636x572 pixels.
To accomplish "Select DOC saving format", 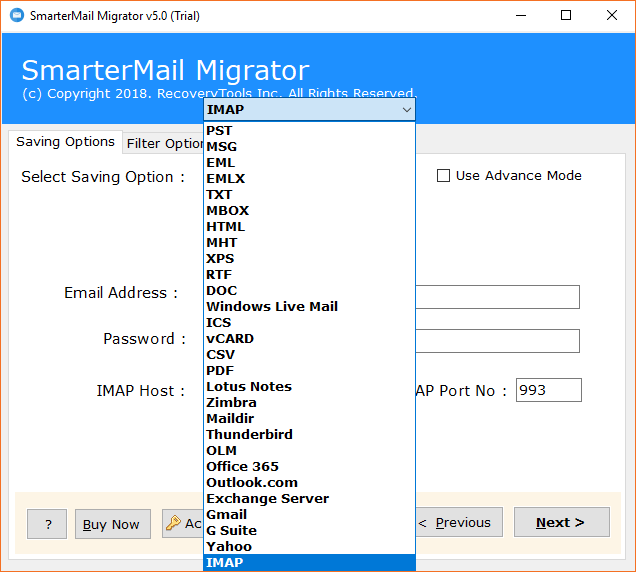I will click(x=309, y=290).
